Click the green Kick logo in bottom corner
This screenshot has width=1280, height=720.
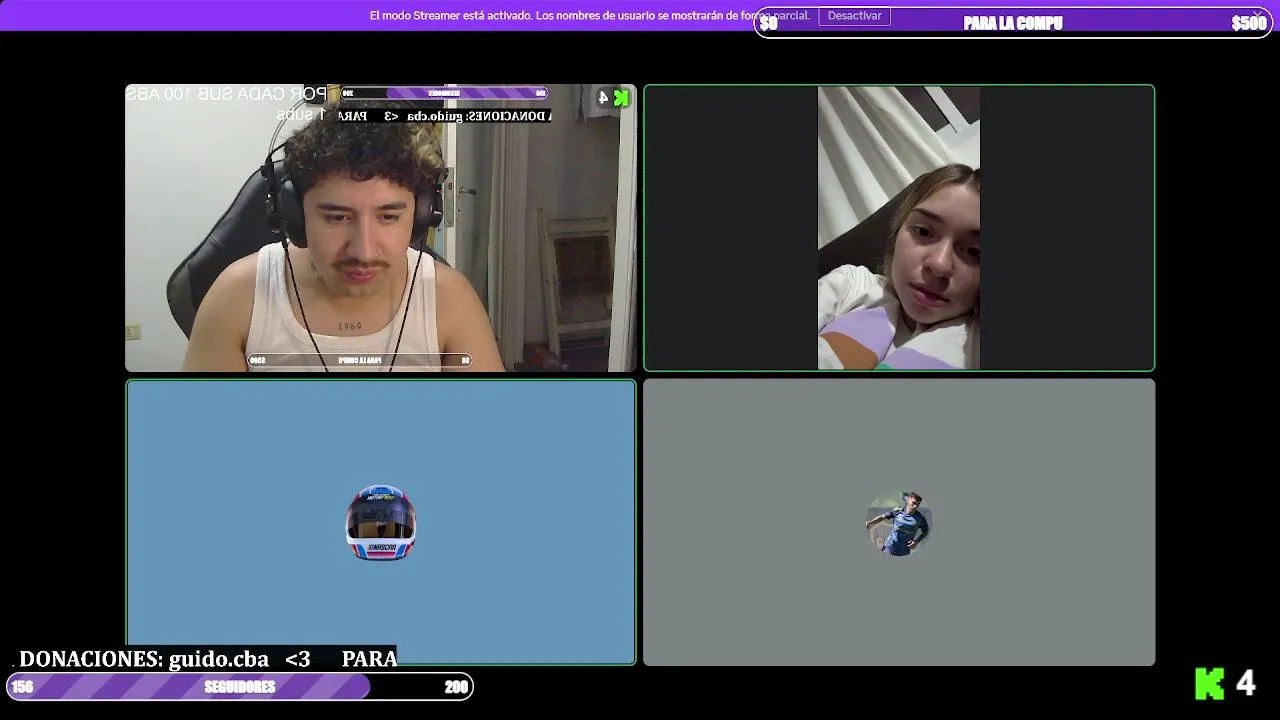point(1210,684)
